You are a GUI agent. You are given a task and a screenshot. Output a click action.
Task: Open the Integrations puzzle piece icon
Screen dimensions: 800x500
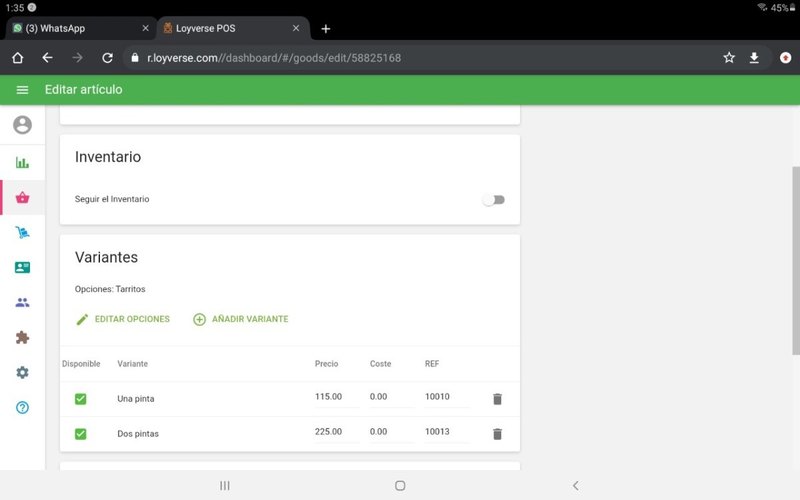22,337
